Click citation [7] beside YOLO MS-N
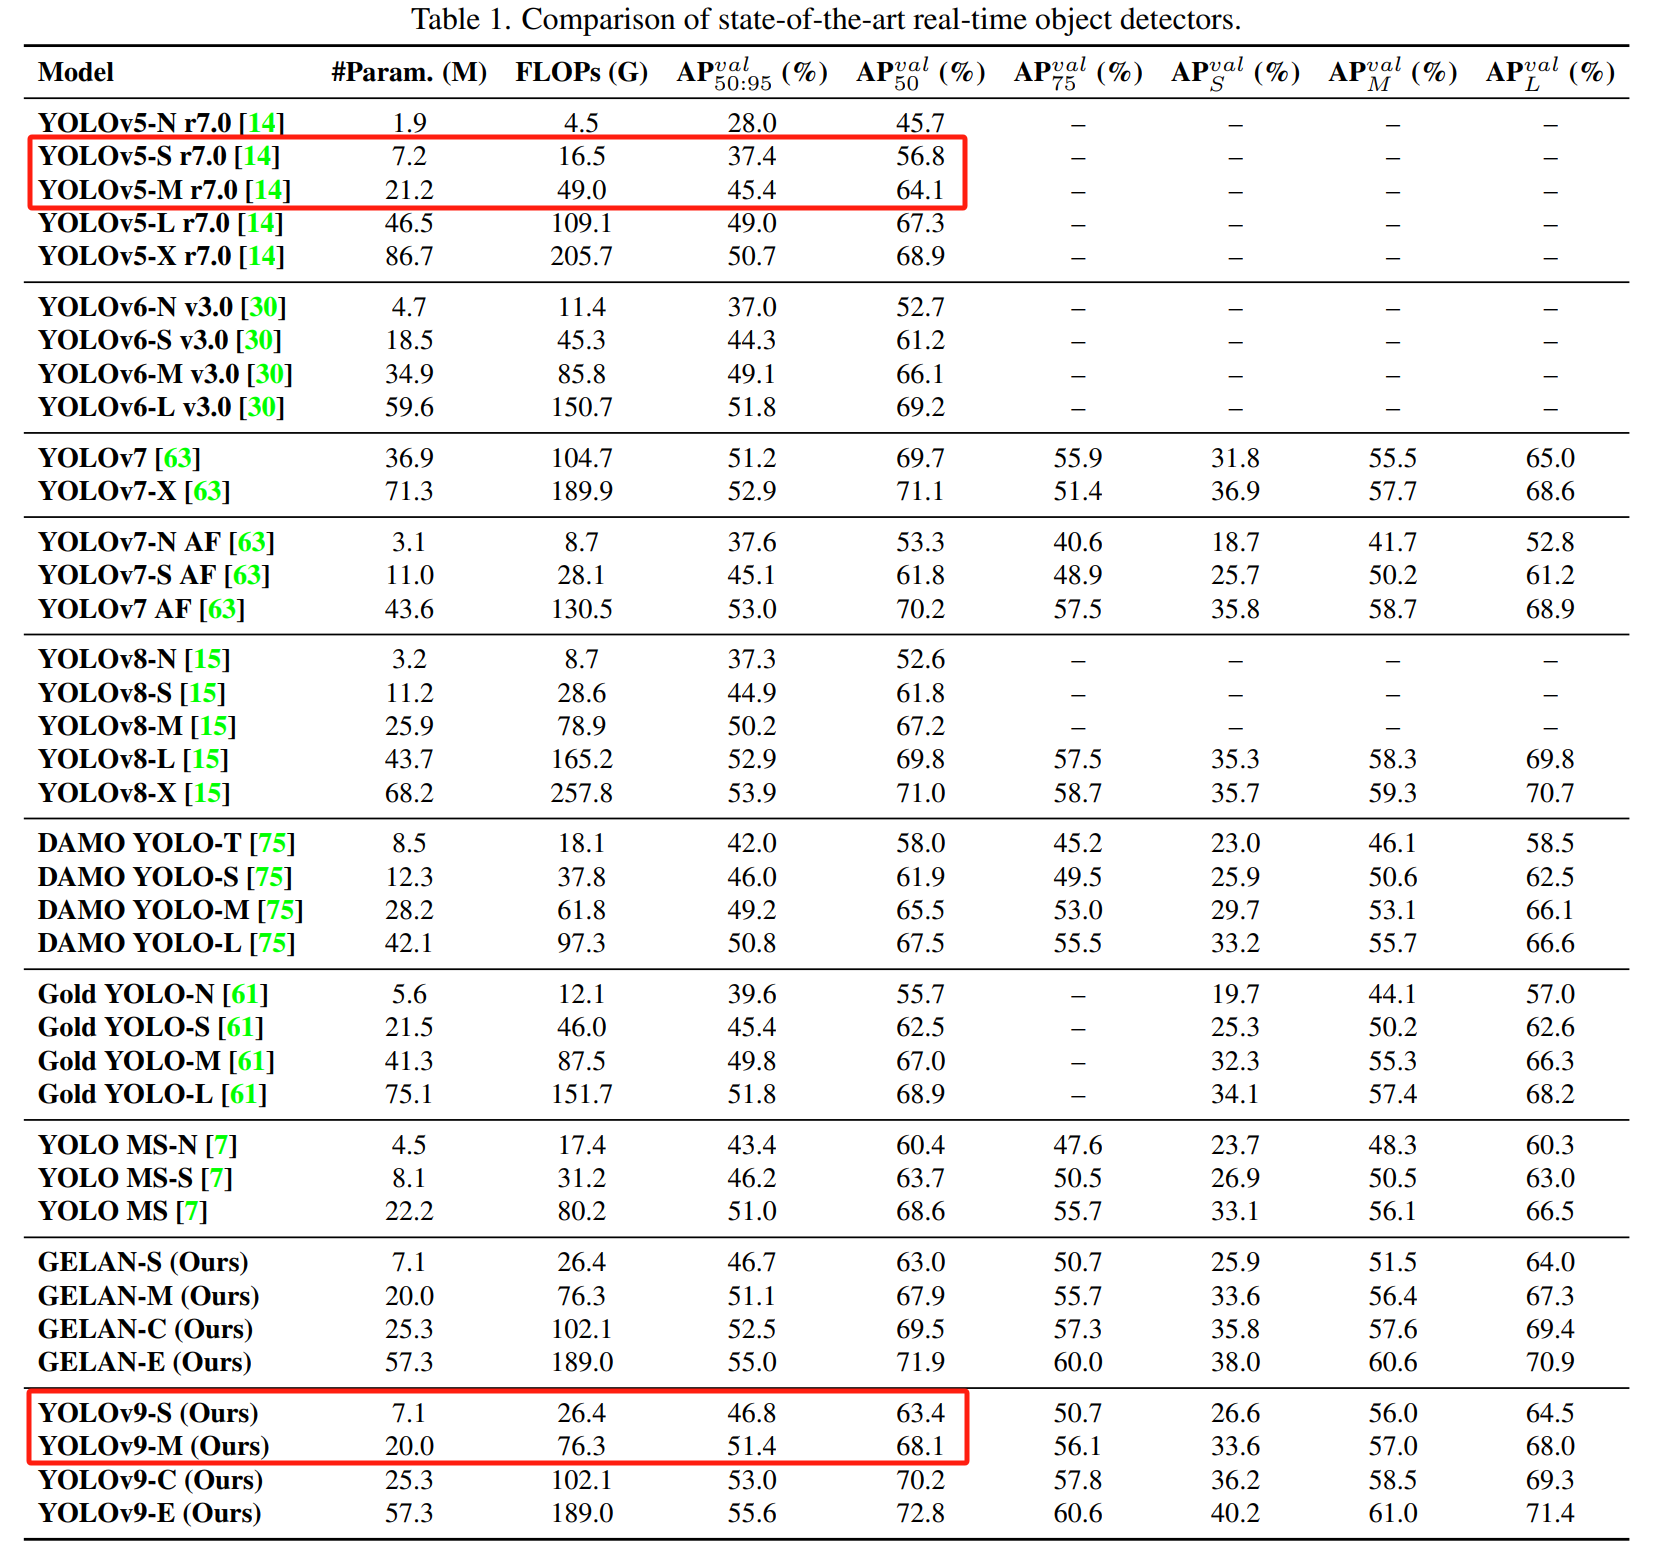The width and height of the screenshot is (1668, 1554). tap(222, 1144)
